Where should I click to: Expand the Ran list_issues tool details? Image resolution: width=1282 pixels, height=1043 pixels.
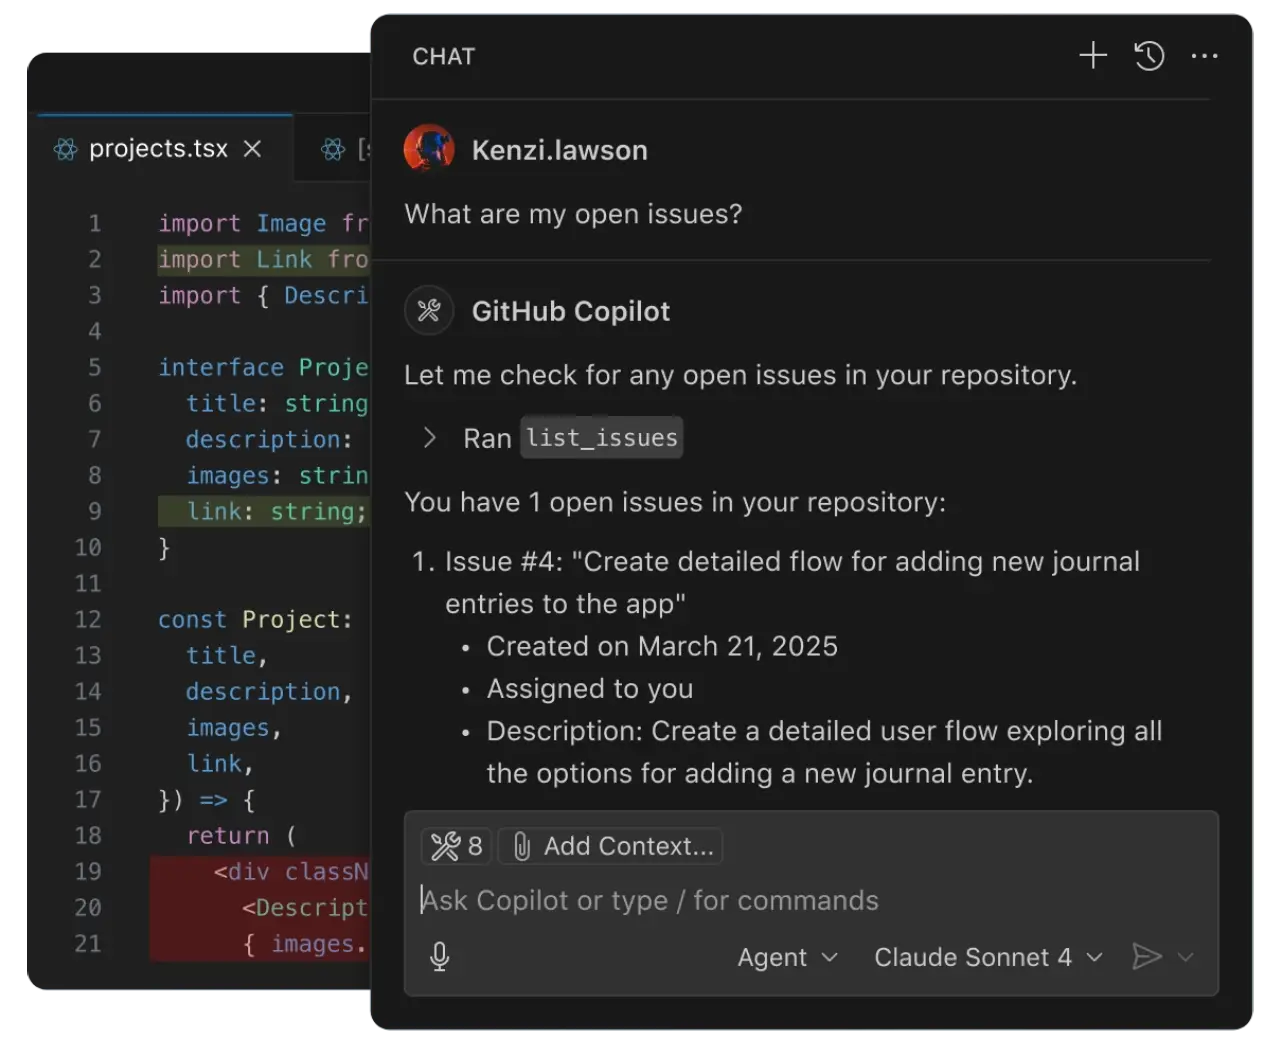tap(429, 438)
